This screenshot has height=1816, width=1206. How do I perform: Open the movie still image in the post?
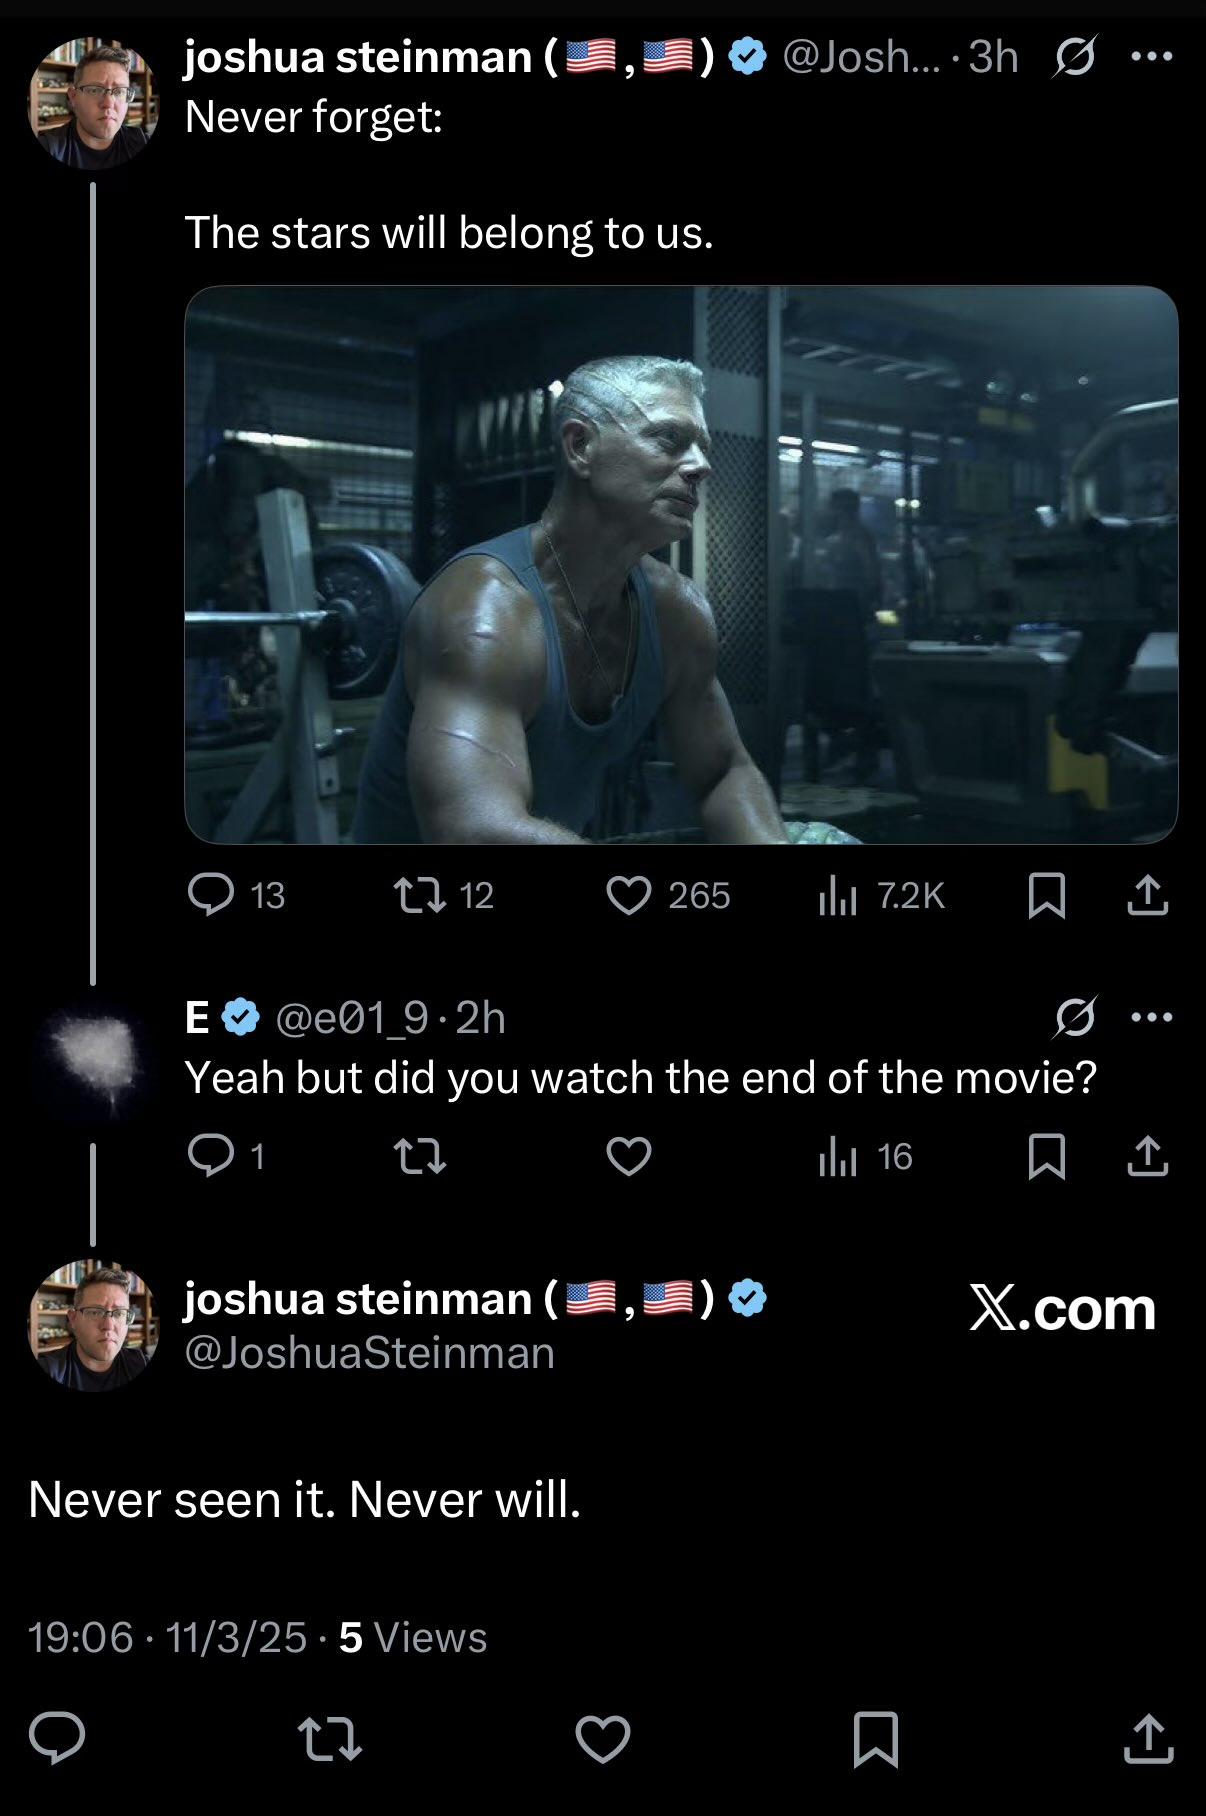click(681, 565)
